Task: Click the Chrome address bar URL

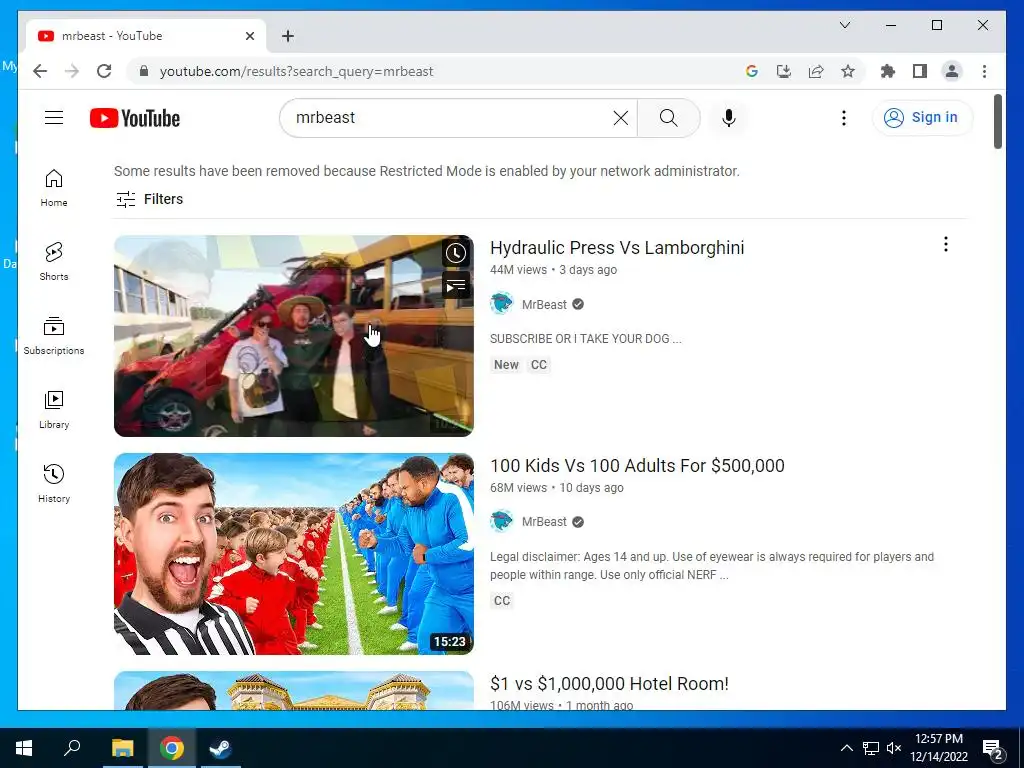Action: 296,71
